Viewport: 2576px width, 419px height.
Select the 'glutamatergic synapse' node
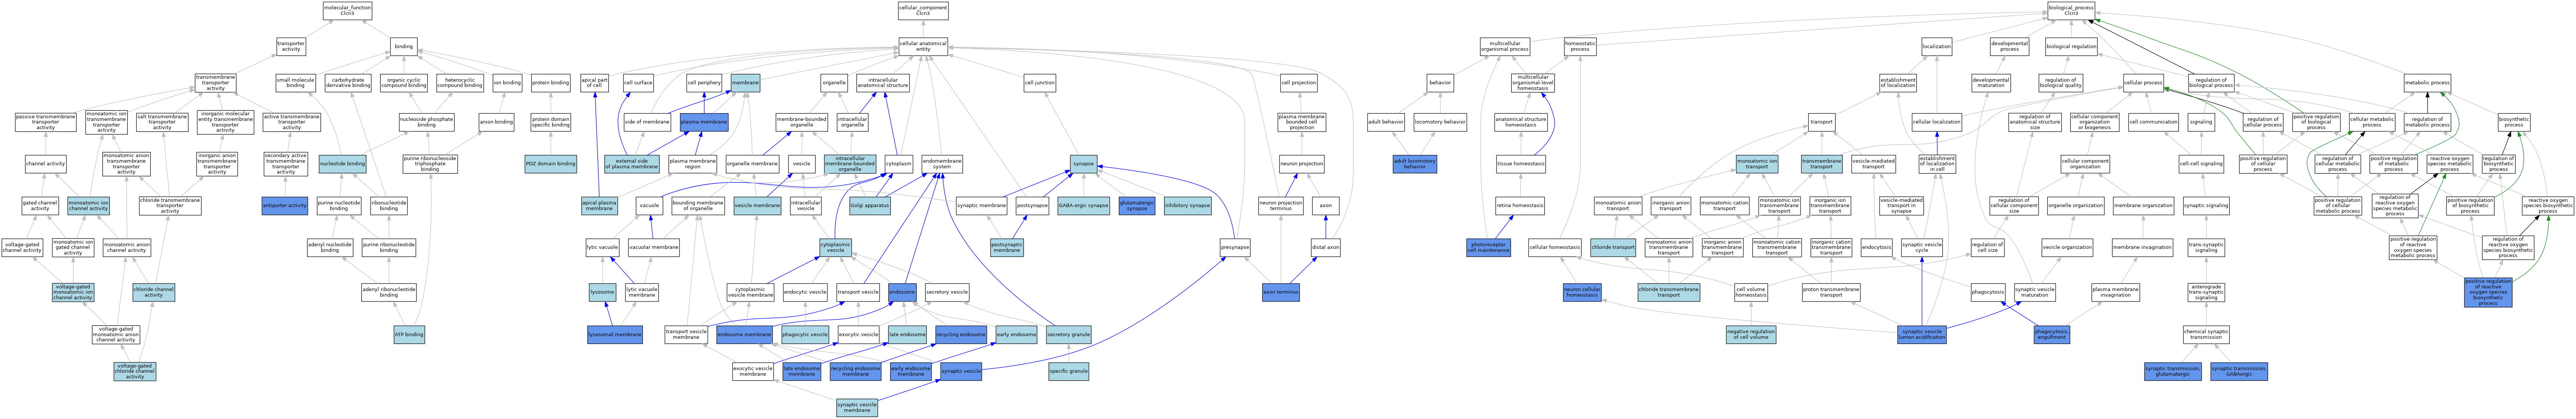pyautogui.click(x=1137, y=206)
